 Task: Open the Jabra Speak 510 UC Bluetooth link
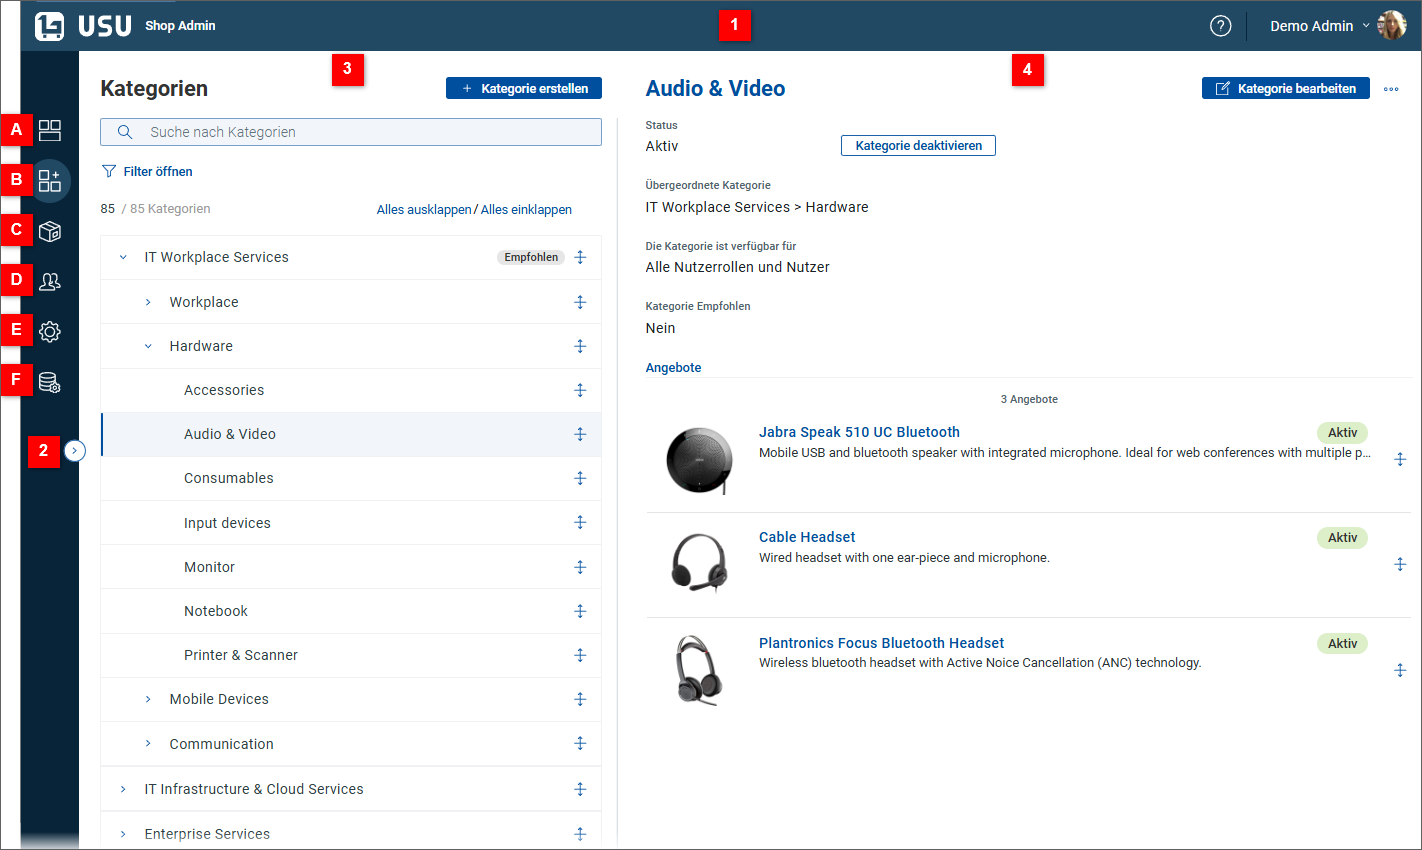pos(859,432)
